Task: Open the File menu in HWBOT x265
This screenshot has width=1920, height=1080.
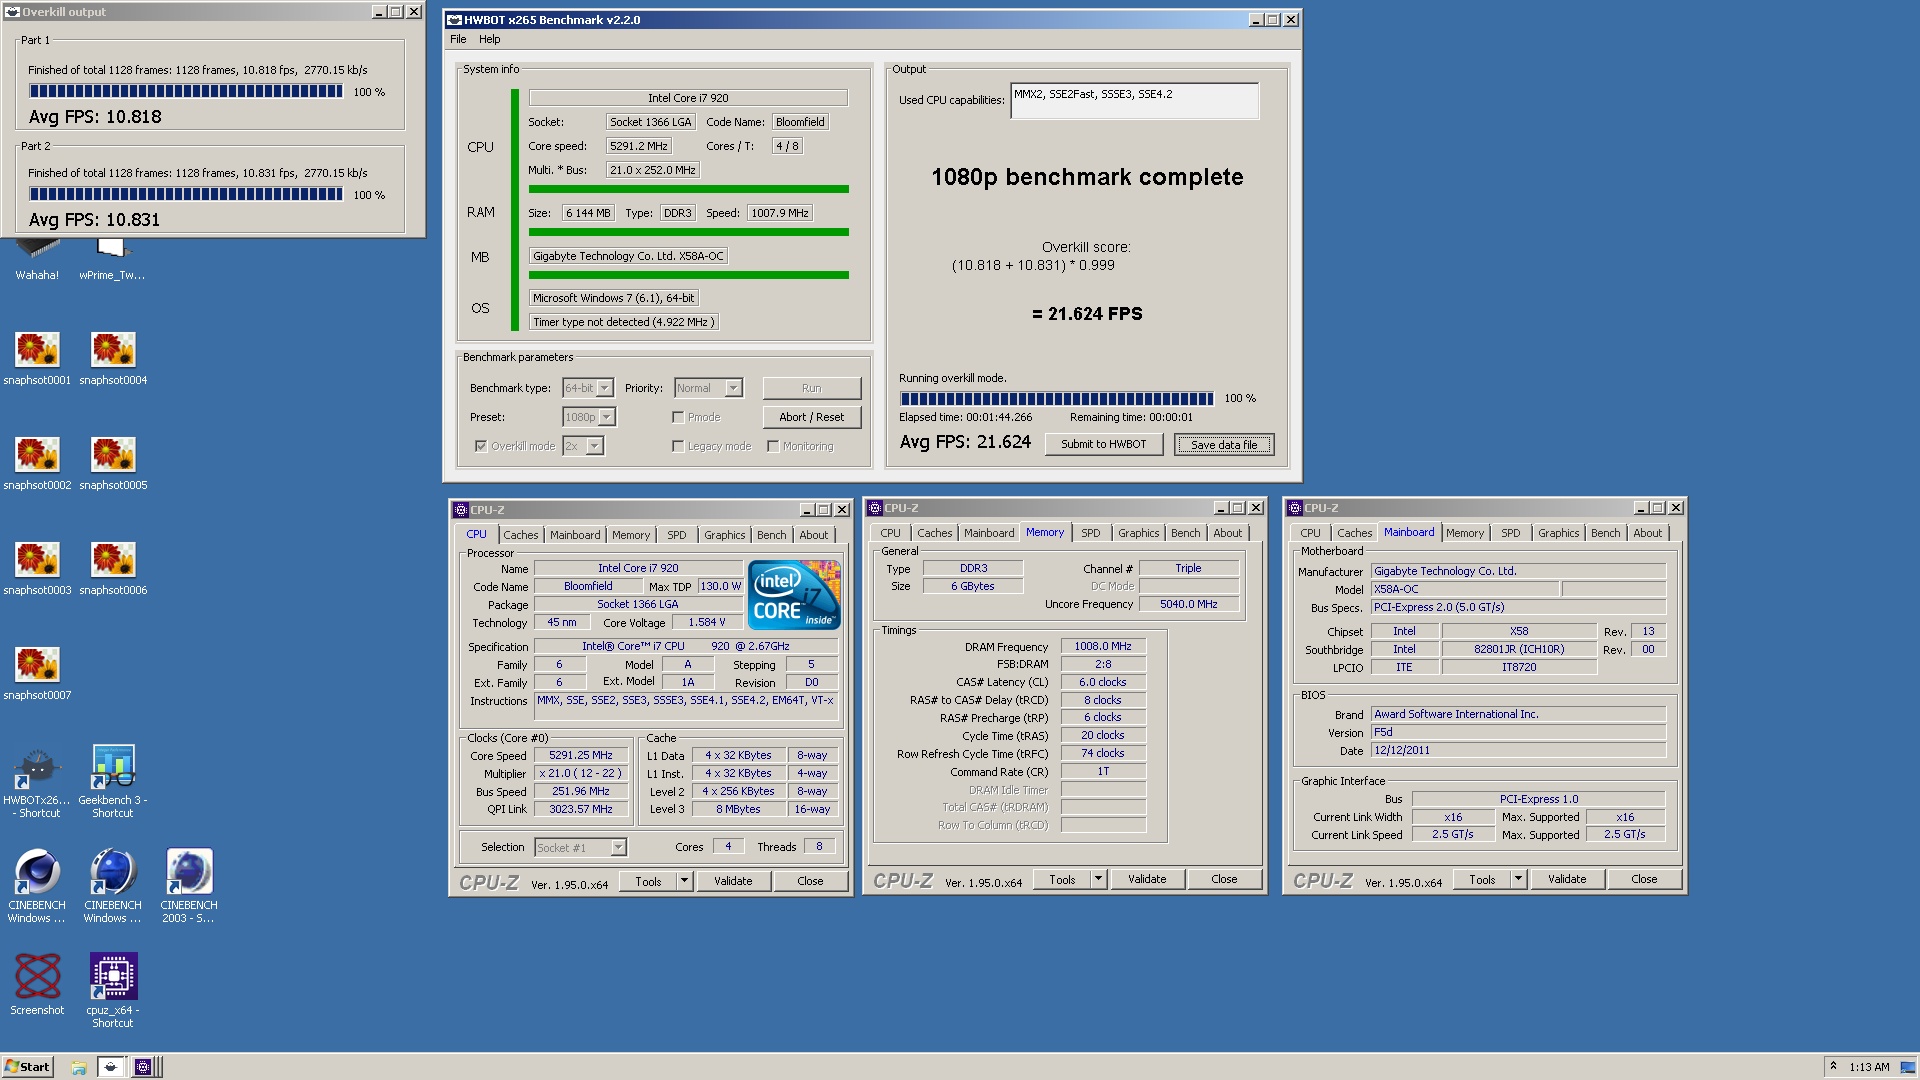Action: (x=458, y=39)
